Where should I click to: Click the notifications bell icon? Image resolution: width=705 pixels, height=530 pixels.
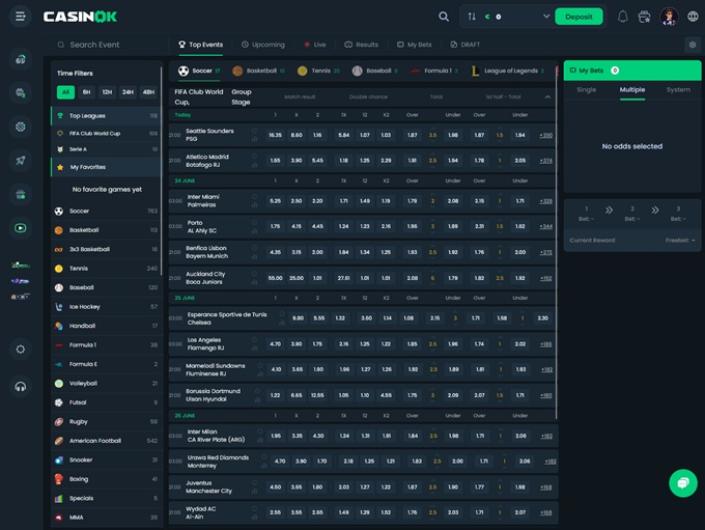pos(623,16)
